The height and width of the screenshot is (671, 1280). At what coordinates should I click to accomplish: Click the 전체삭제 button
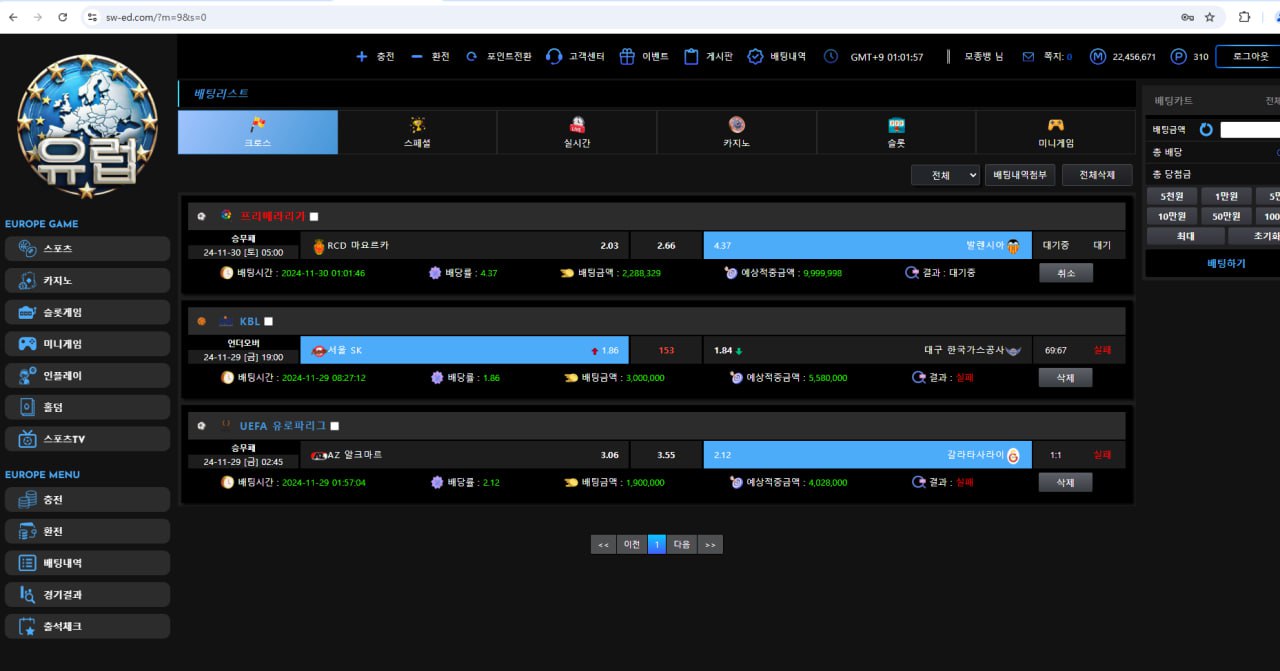(1096, 175)
